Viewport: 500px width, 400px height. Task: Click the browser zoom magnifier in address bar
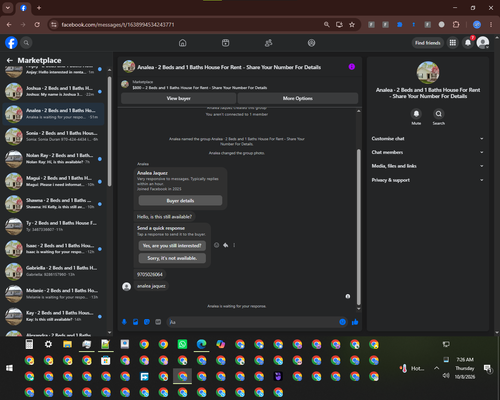point(327,25)
